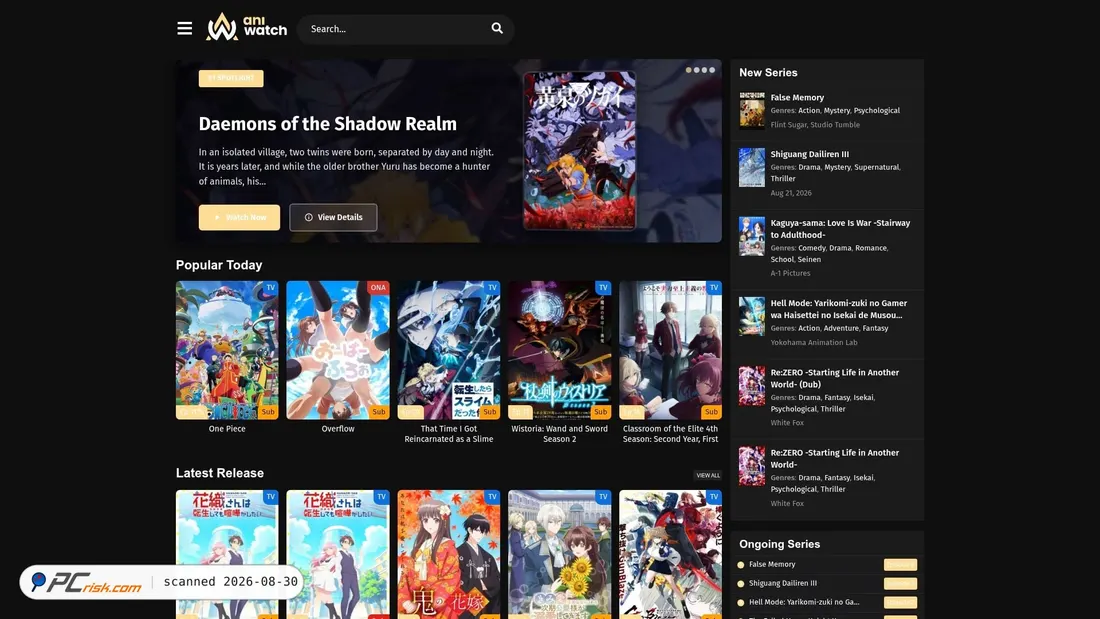Click TV badge on Wistoria poster
1100x619 pixels.
click(x=603, y=288)
